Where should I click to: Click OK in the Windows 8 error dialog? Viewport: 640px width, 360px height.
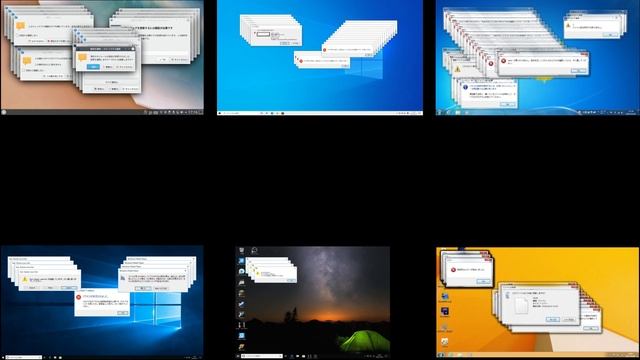coord(483,281)
